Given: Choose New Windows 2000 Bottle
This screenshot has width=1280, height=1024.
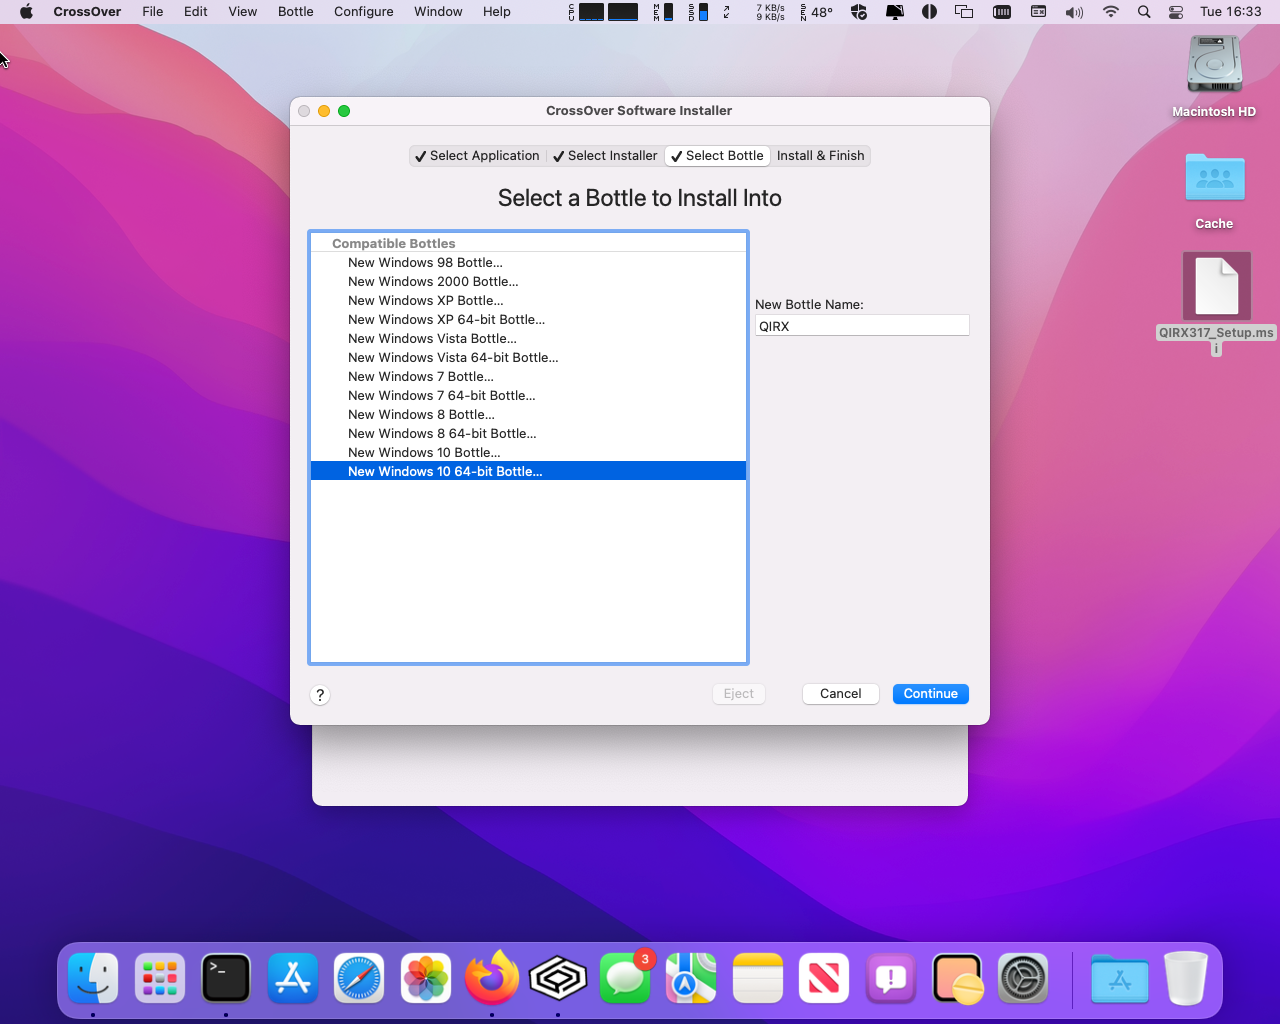Looking at the screenshot, I should tap(528, 282).
